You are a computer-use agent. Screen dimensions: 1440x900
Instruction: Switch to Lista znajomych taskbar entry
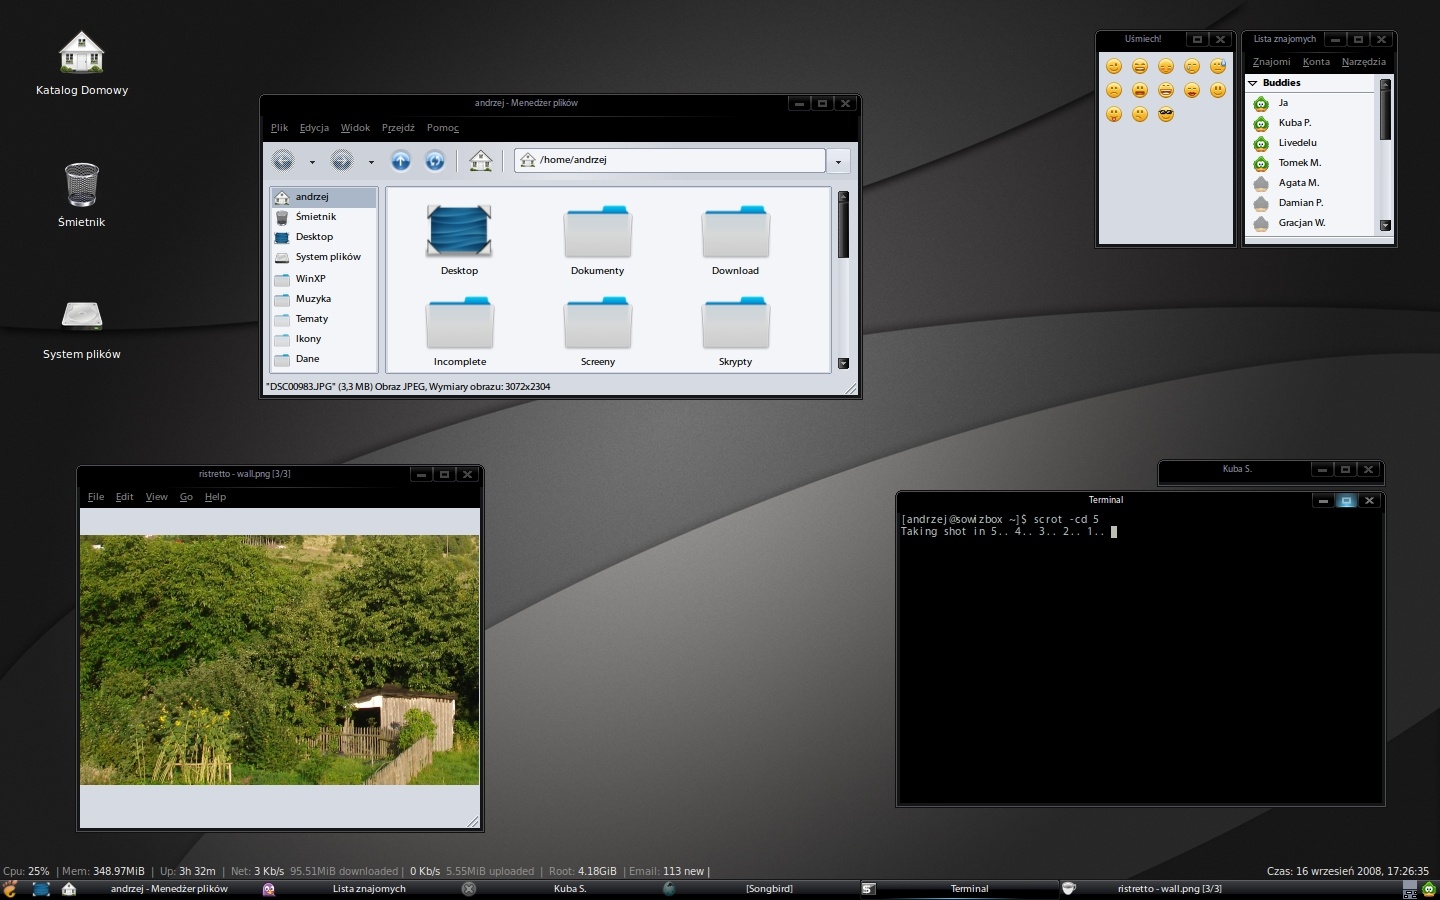point(359,889)
